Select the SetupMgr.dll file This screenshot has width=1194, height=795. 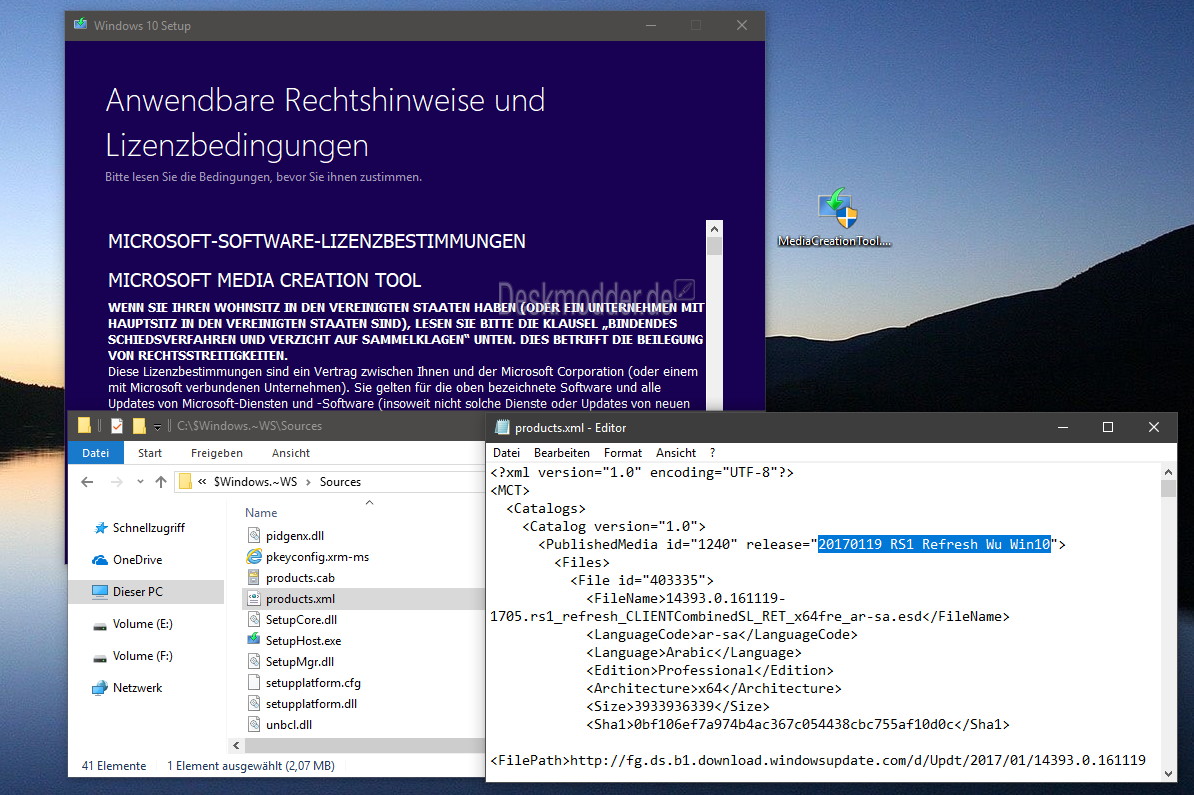point(299,662)
